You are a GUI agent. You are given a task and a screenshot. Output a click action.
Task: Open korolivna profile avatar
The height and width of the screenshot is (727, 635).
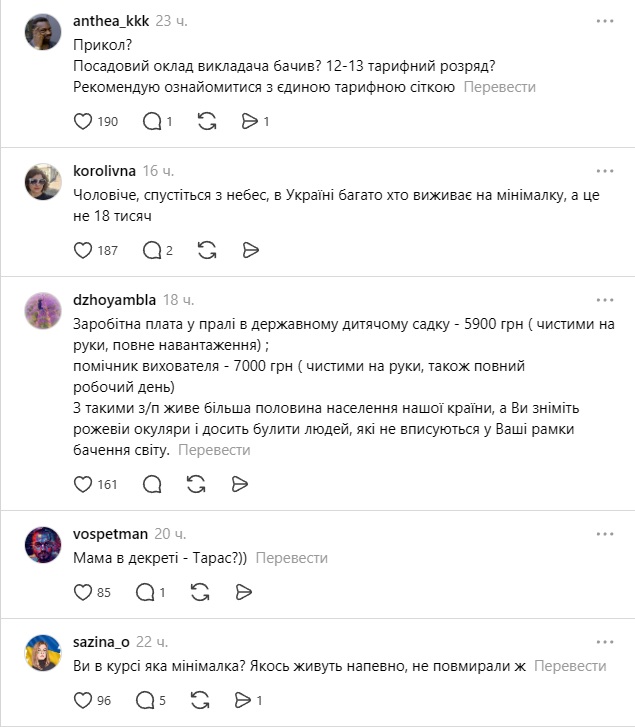(x=43, y=181)
